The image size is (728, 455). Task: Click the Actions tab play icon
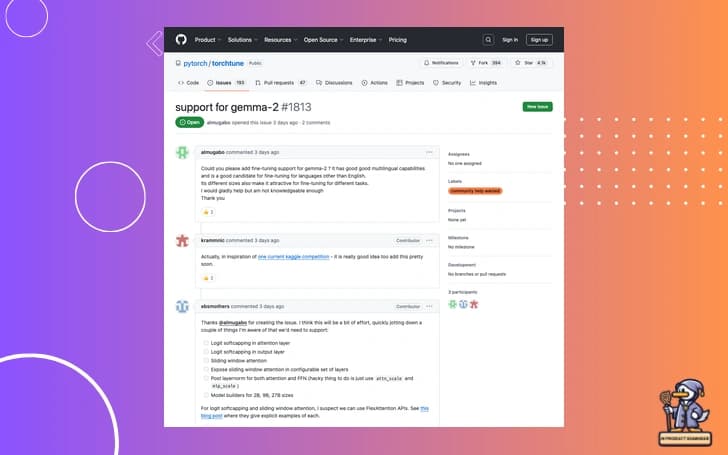tap(364, 83)
